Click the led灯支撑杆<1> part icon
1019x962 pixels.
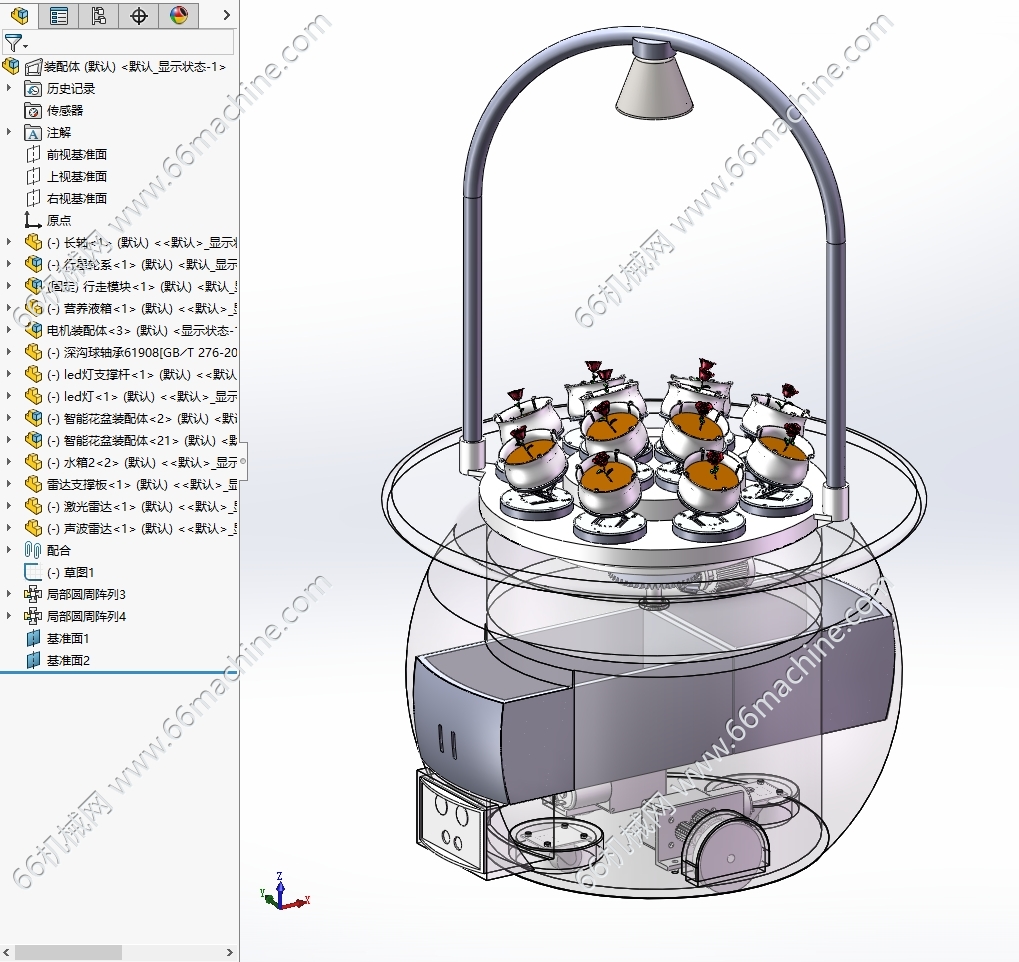(33, 374)
